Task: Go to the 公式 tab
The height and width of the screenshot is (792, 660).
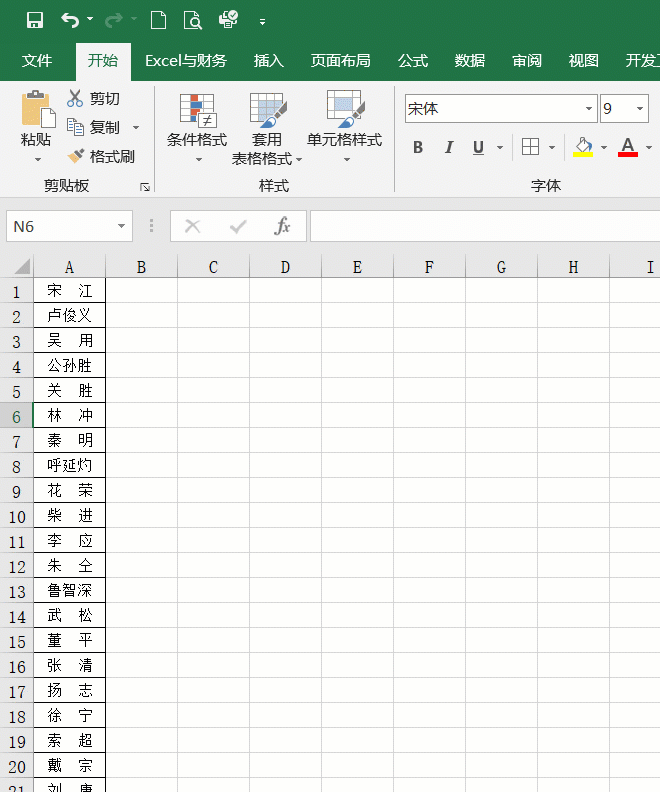Action: coord(413,61)
